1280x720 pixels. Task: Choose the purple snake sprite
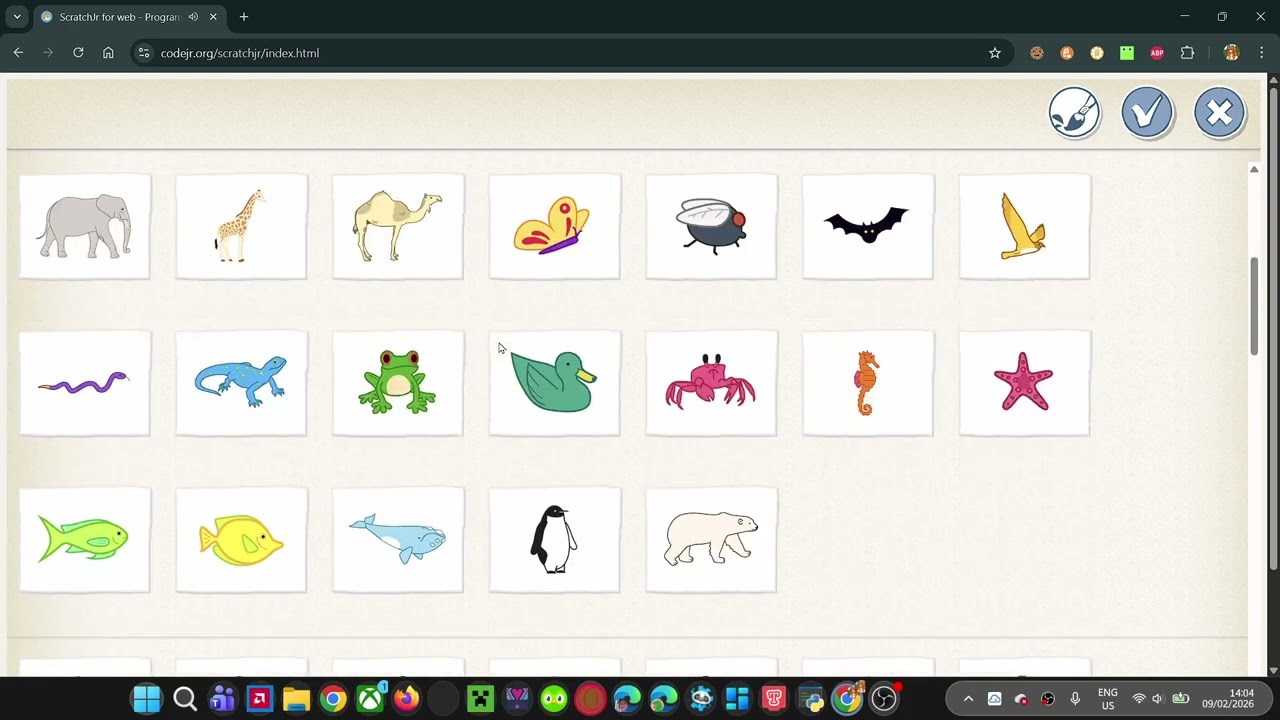[85, 384]
